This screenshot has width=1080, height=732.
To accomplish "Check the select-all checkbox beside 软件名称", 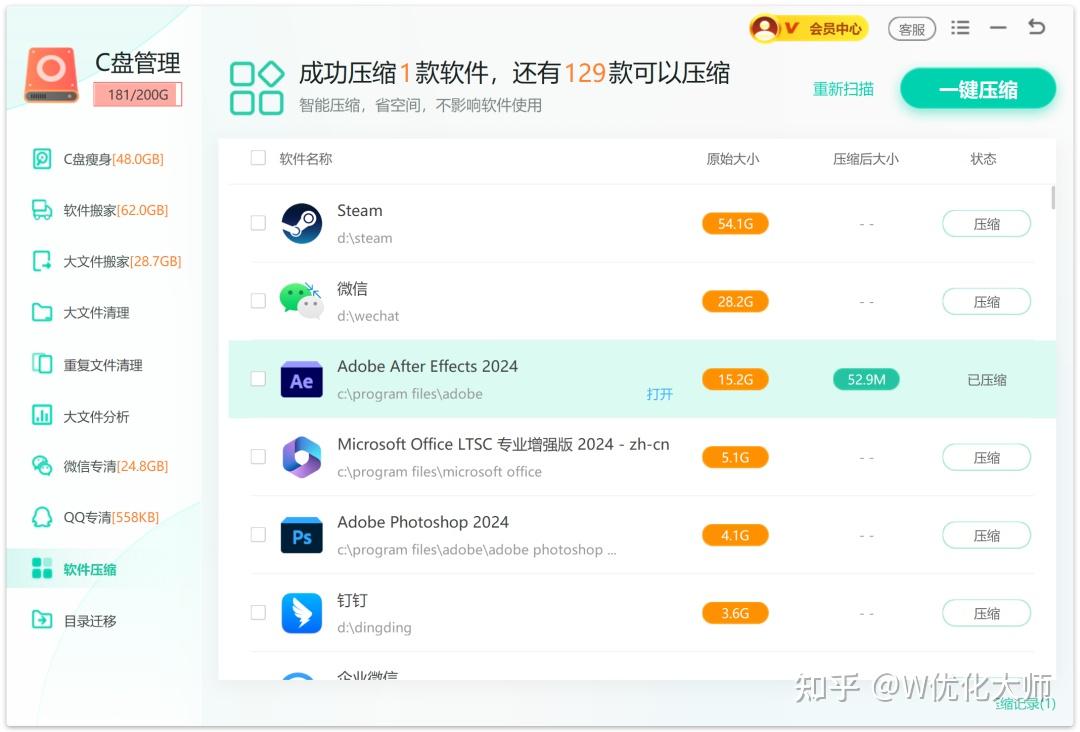I will point(257,158).
